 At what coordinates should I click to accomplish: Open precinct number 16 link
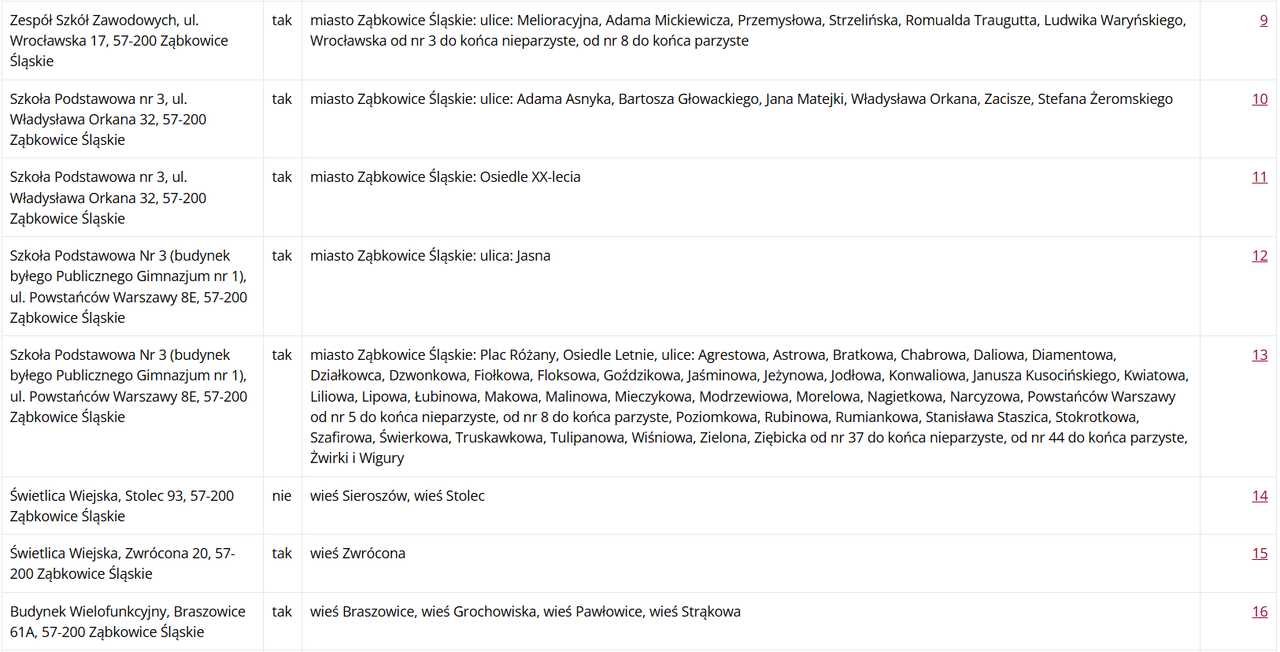(1259, 612)
